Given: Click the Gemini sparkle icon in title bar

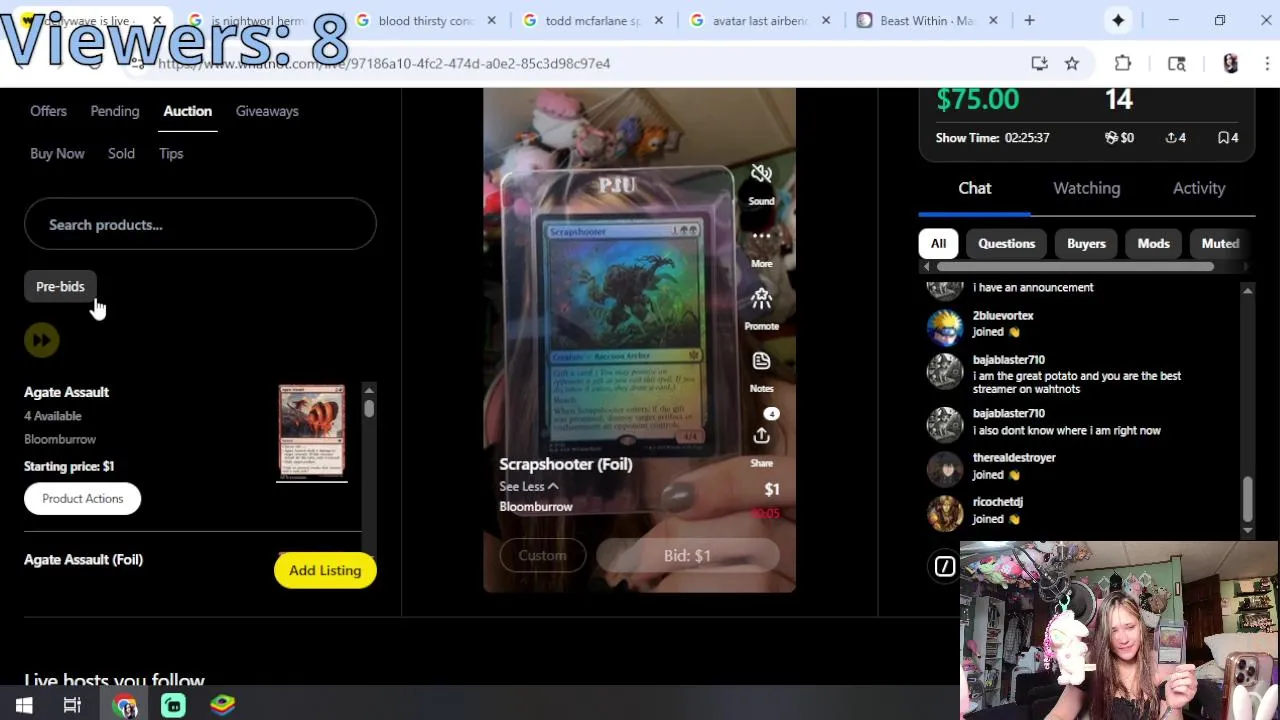Looking at the screenshot, I should (1118, 20).
